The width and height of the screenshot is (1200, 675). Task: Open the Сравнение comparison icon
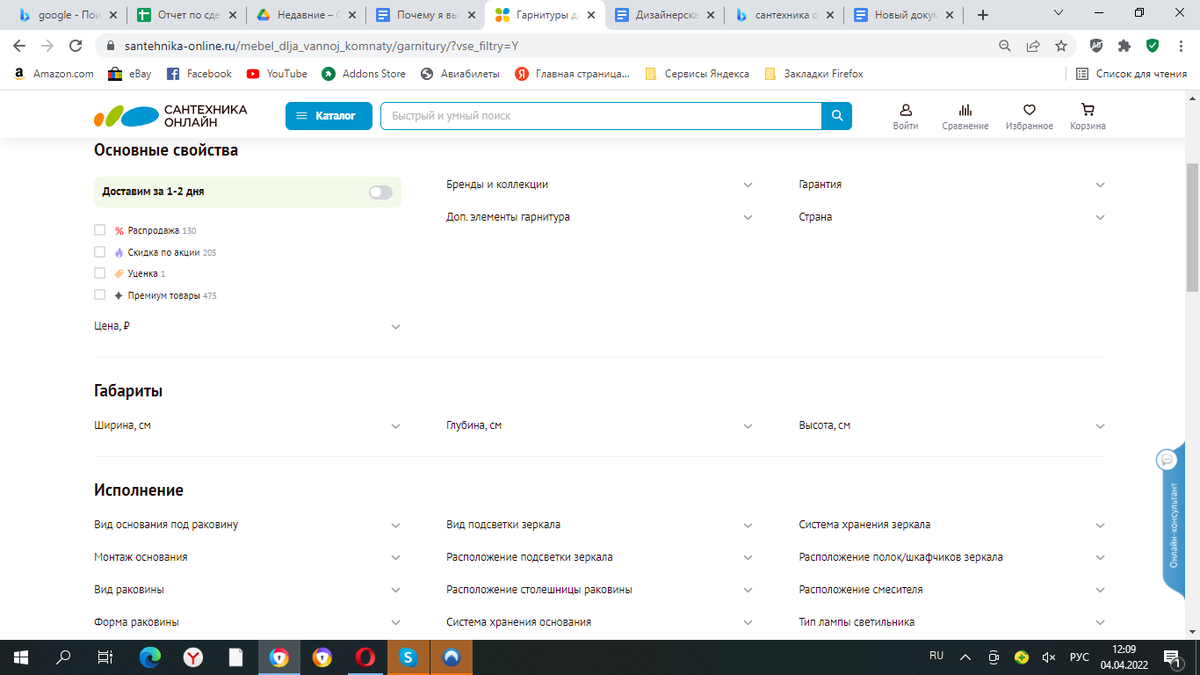coord(965,116)
